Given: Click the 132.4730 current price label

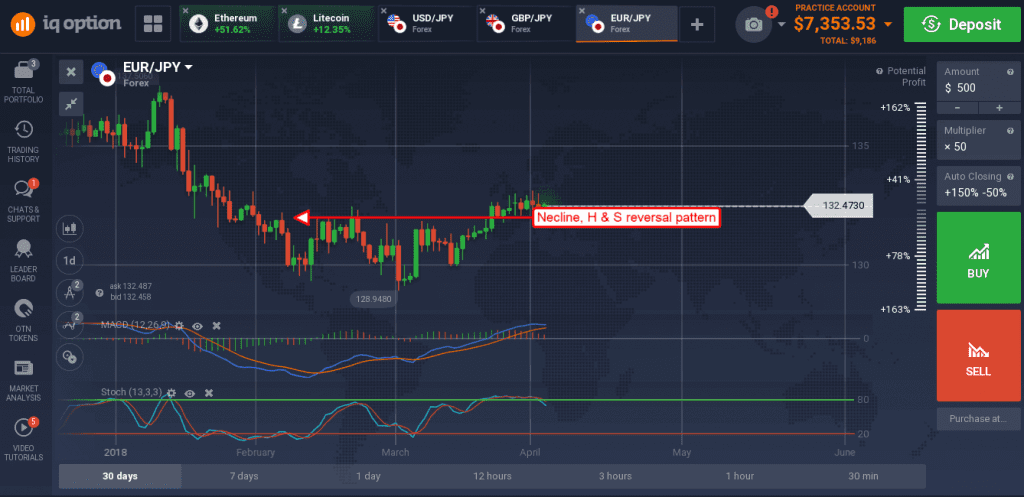Looking at the screenshot, I should click(x=838, y=206).
